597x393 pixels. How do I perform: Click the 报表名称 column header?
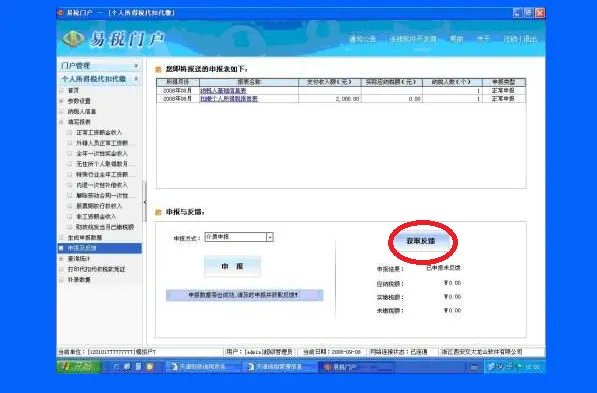point(249,82)
